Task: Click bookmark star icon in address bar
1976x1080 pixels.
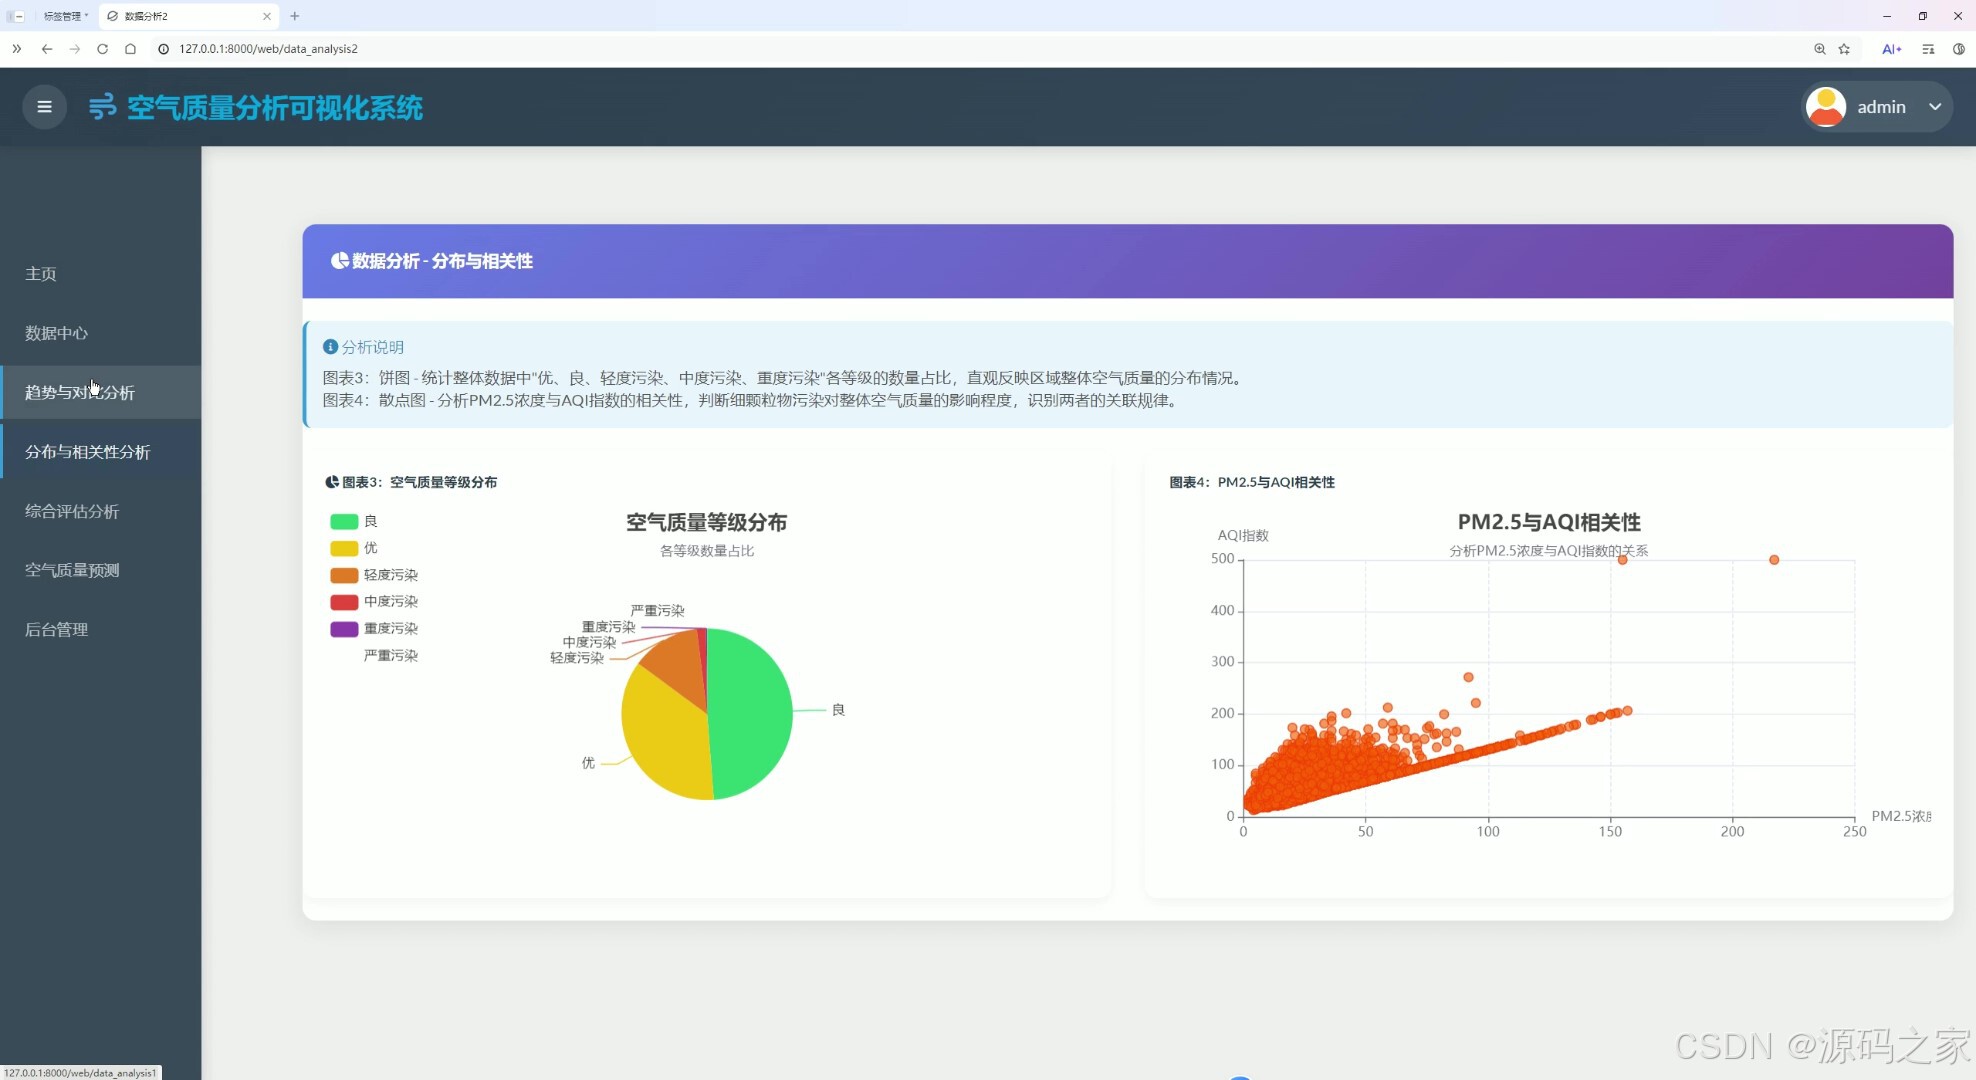Action: coord(1844,49)
